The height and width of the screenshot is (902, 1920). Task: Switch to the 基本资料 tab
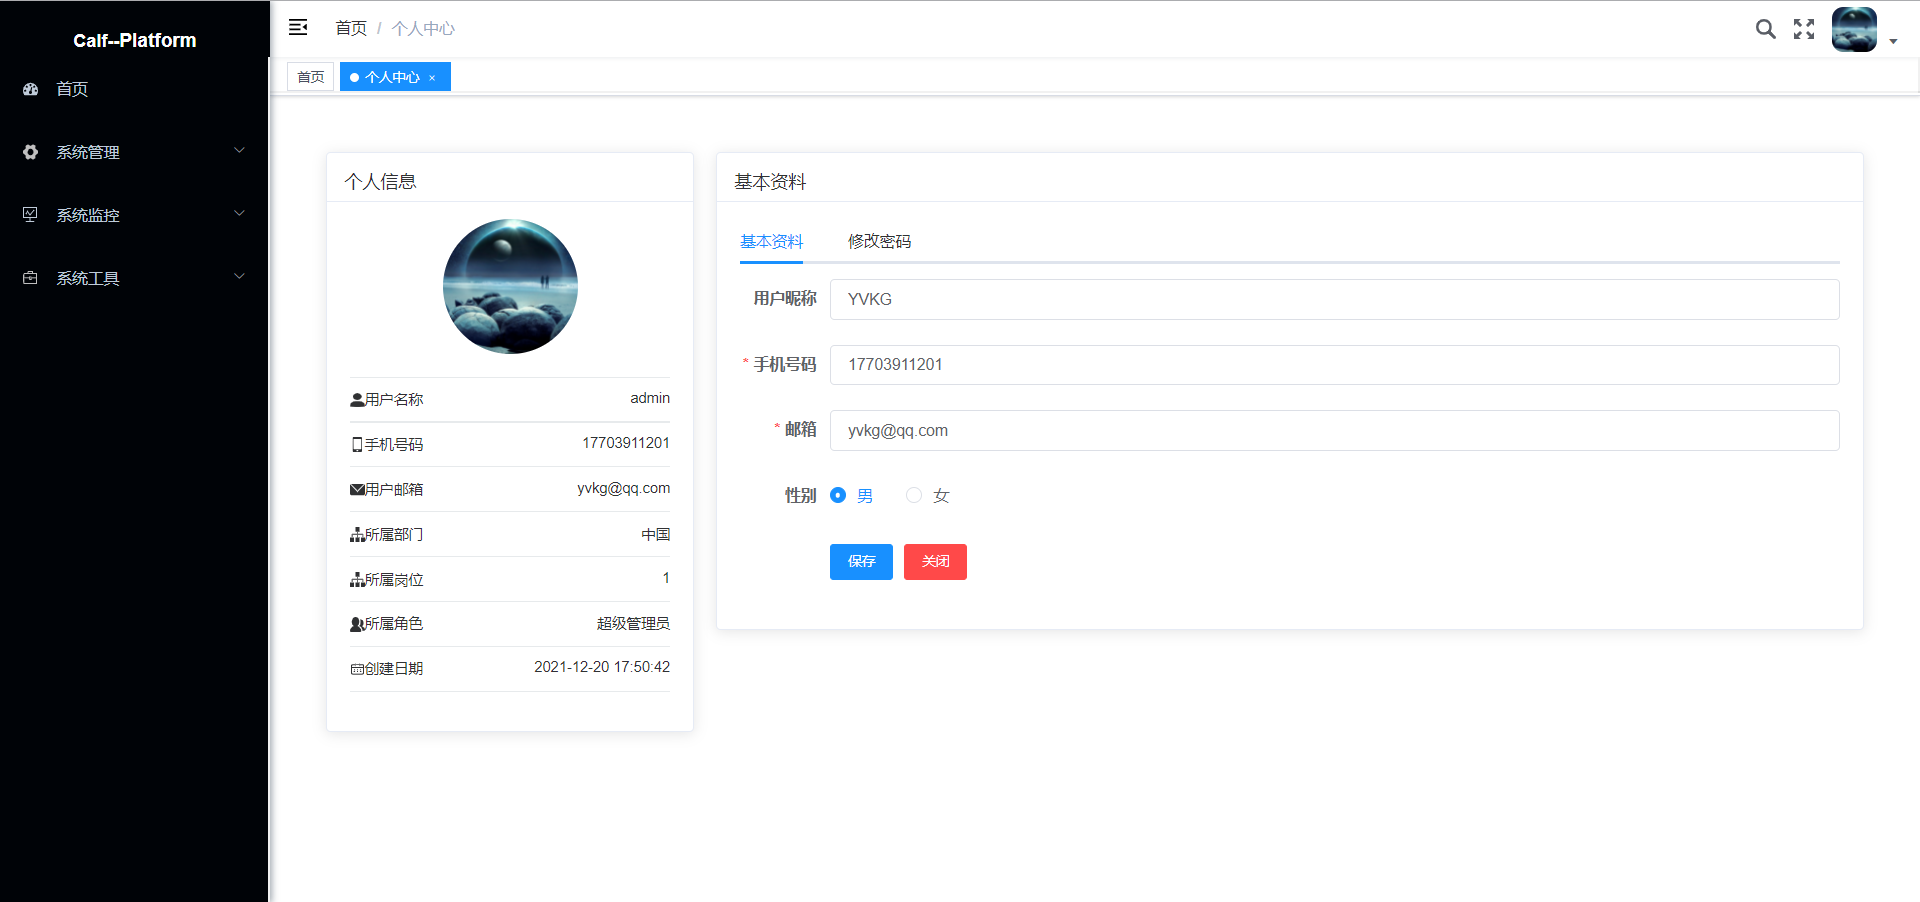[771, 241]
